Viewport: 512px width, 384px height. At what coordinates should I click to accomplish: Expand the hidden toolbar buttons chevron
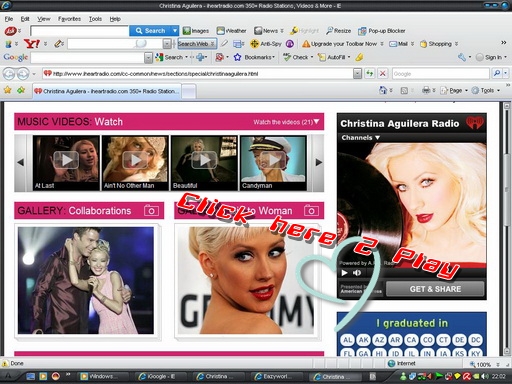504,42
